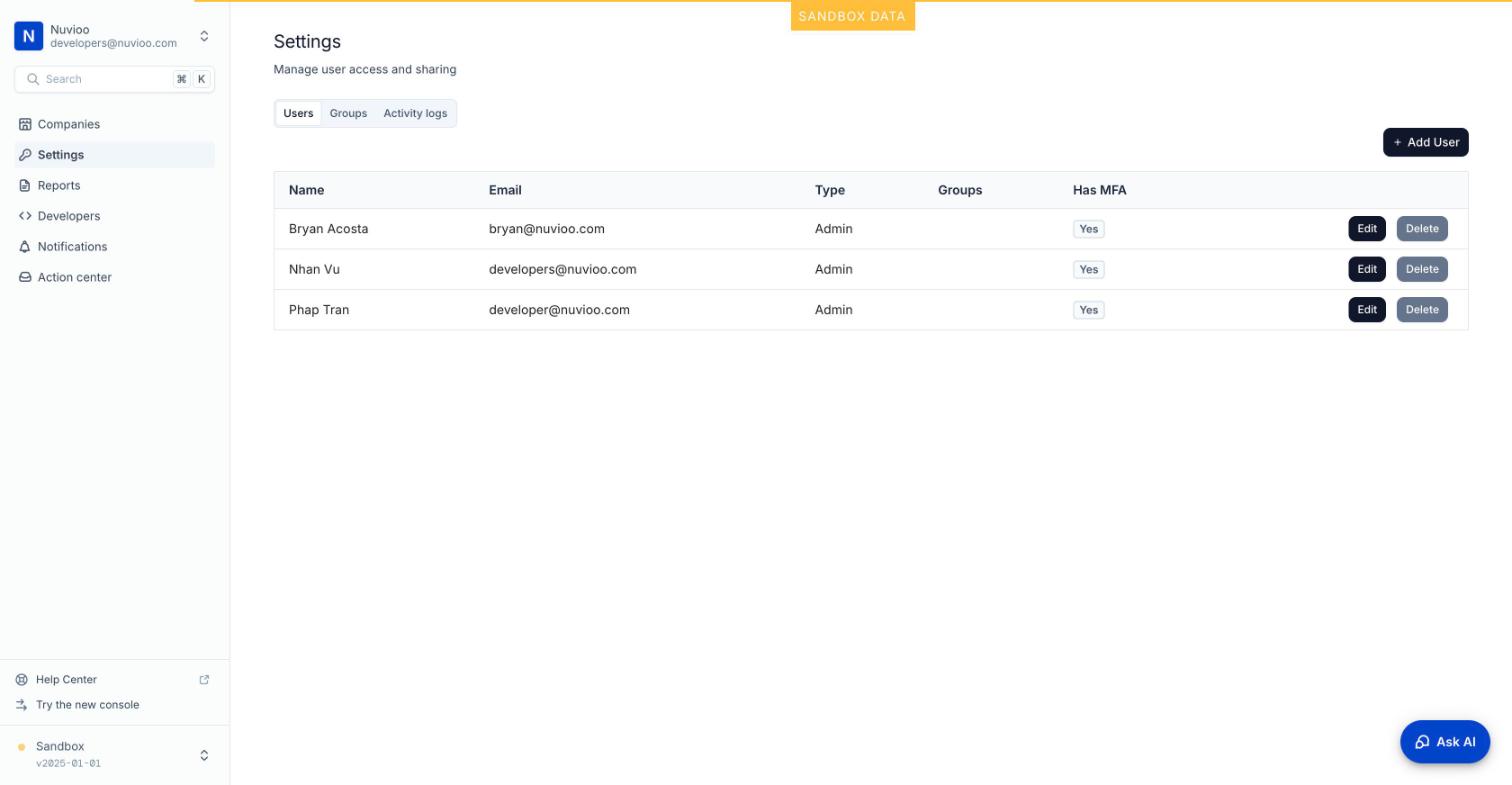Open Companies in the sidebar
This screenshot has height=785, width=1512.
click(x=115, y=124)
